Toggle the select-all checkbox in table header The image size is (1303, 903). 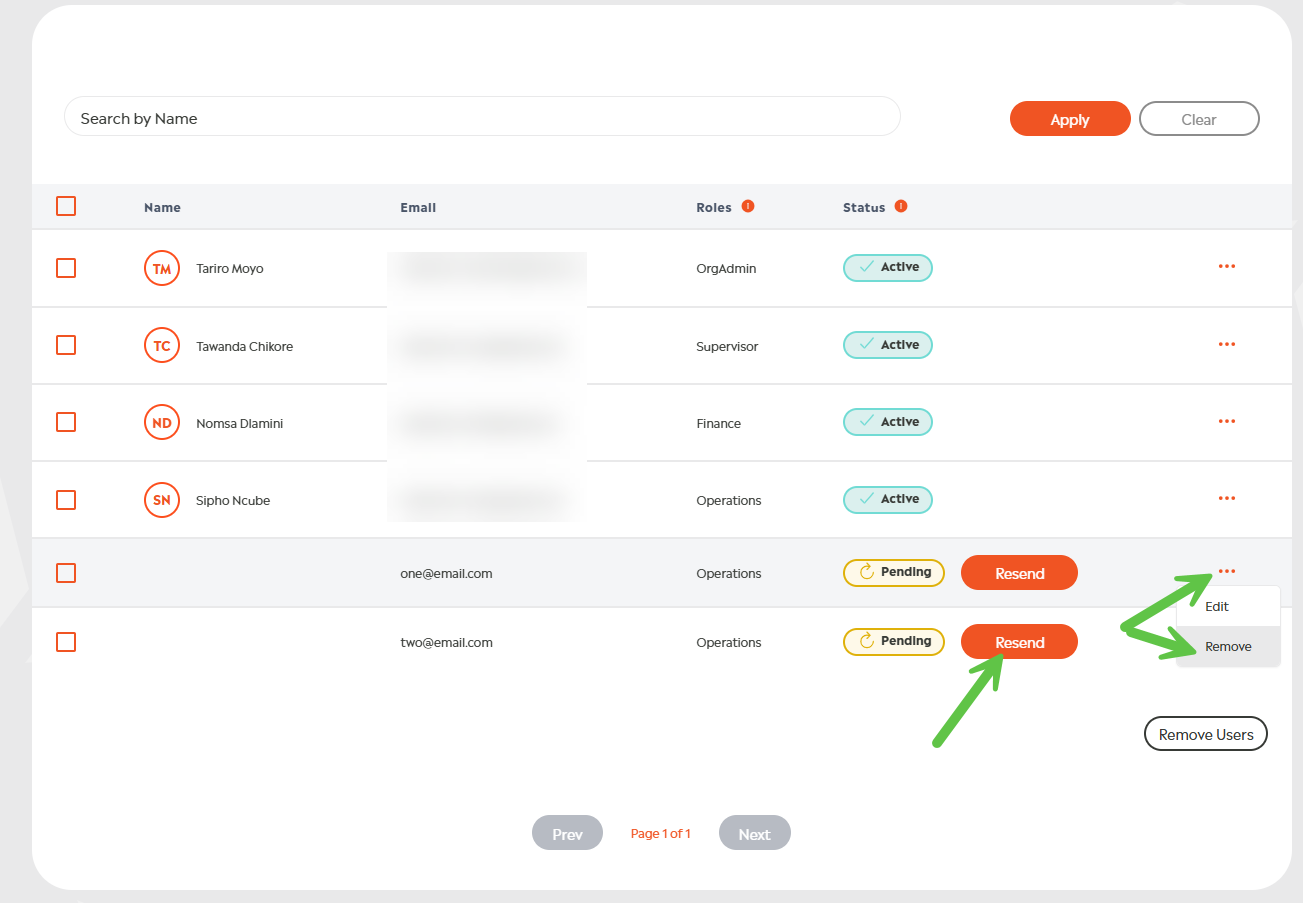pyautogui.click(x=66, y=206)
